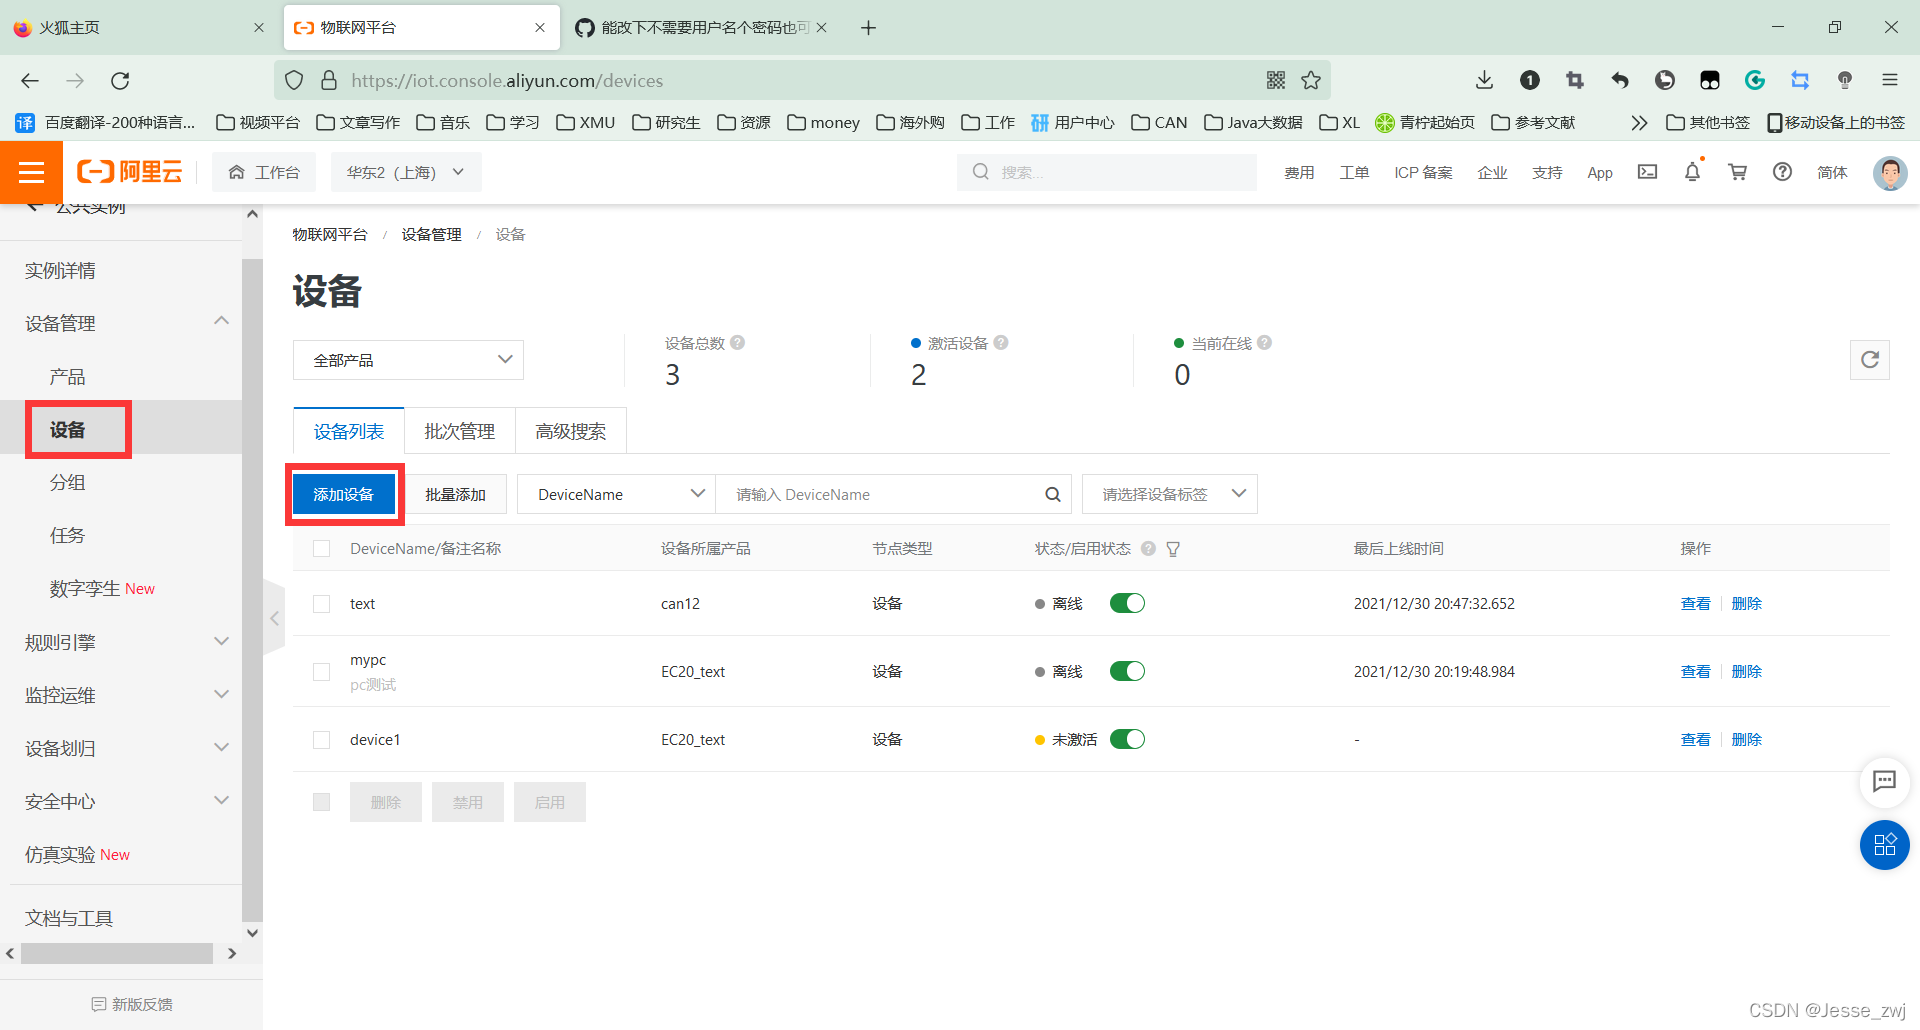1920x1030 pixels.
Task: Open 查看 for device1
Action: [x=1695, y=739]
